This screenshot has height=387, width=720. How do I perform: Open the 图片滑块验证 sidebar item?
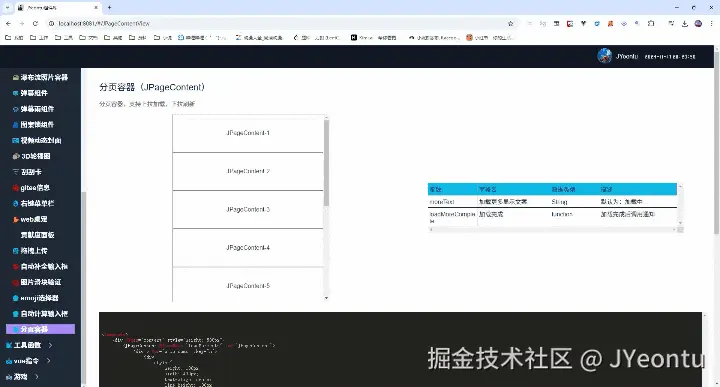coord(37,282)
